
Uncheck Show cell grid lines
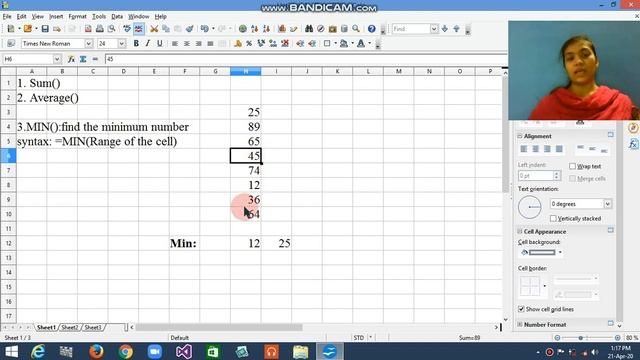pos(521,309)
